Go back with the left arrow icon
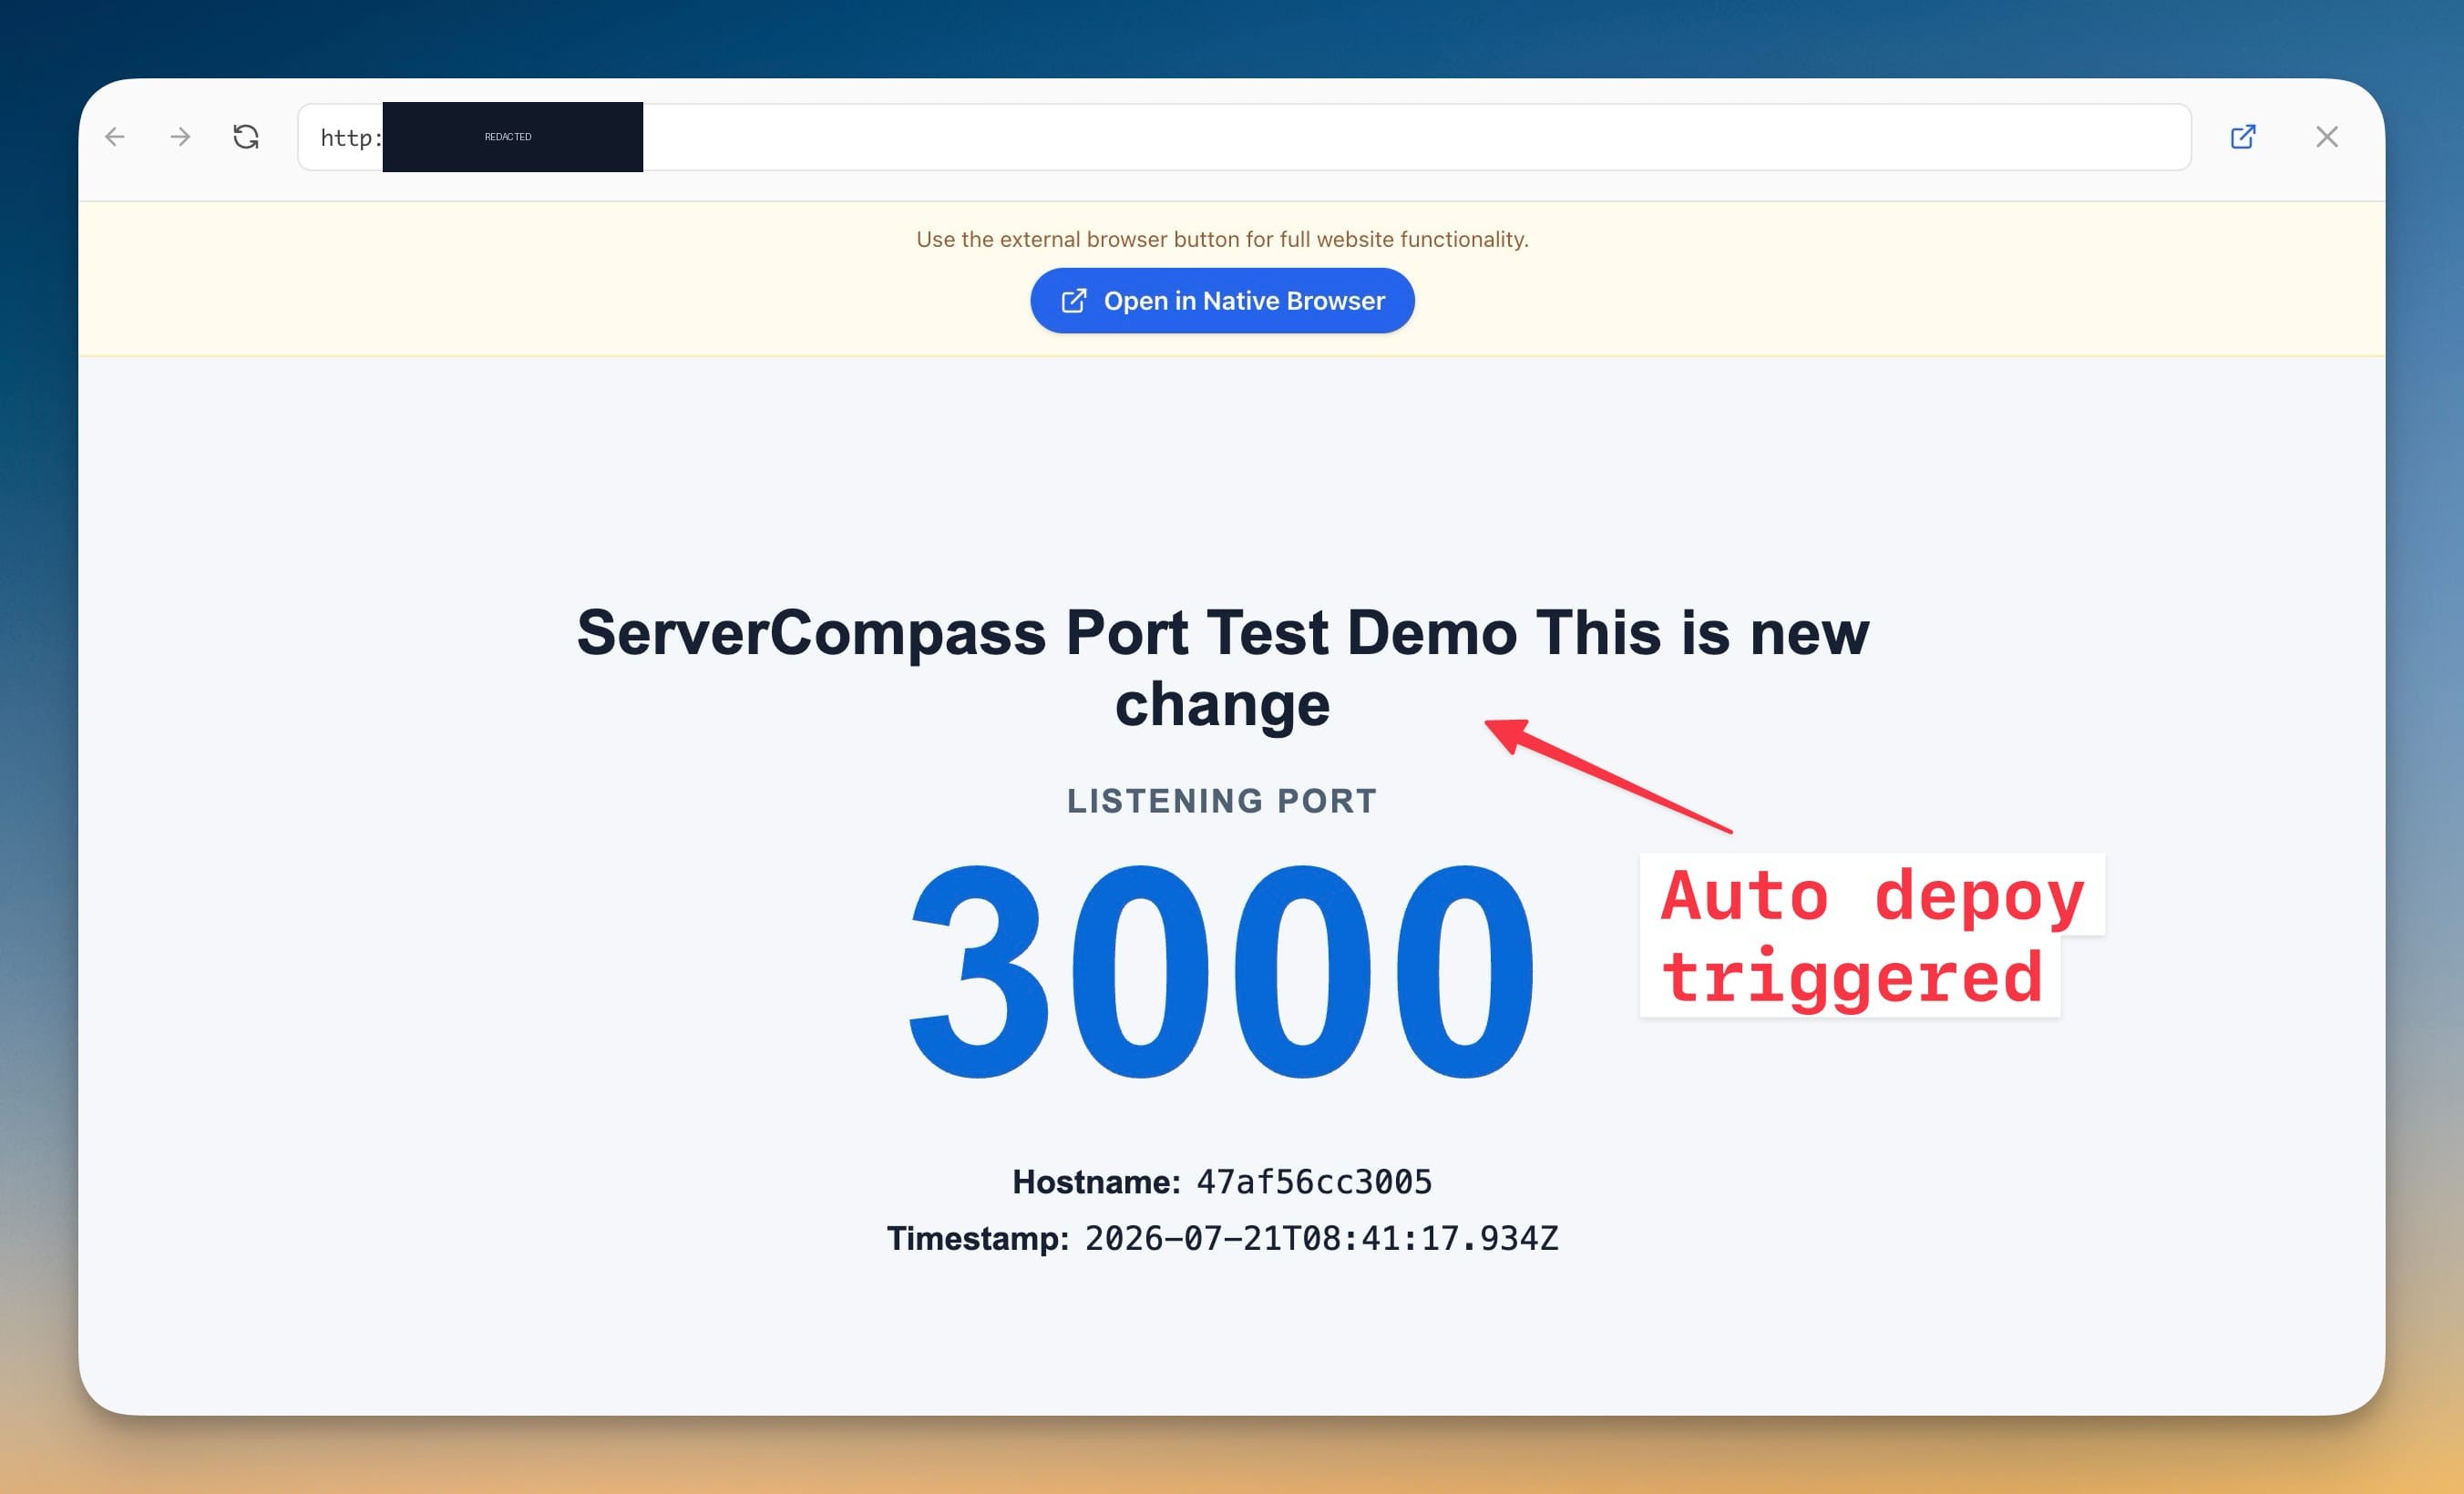Viewport: 2464px width, 1494px height. click(x=115, y=137)
